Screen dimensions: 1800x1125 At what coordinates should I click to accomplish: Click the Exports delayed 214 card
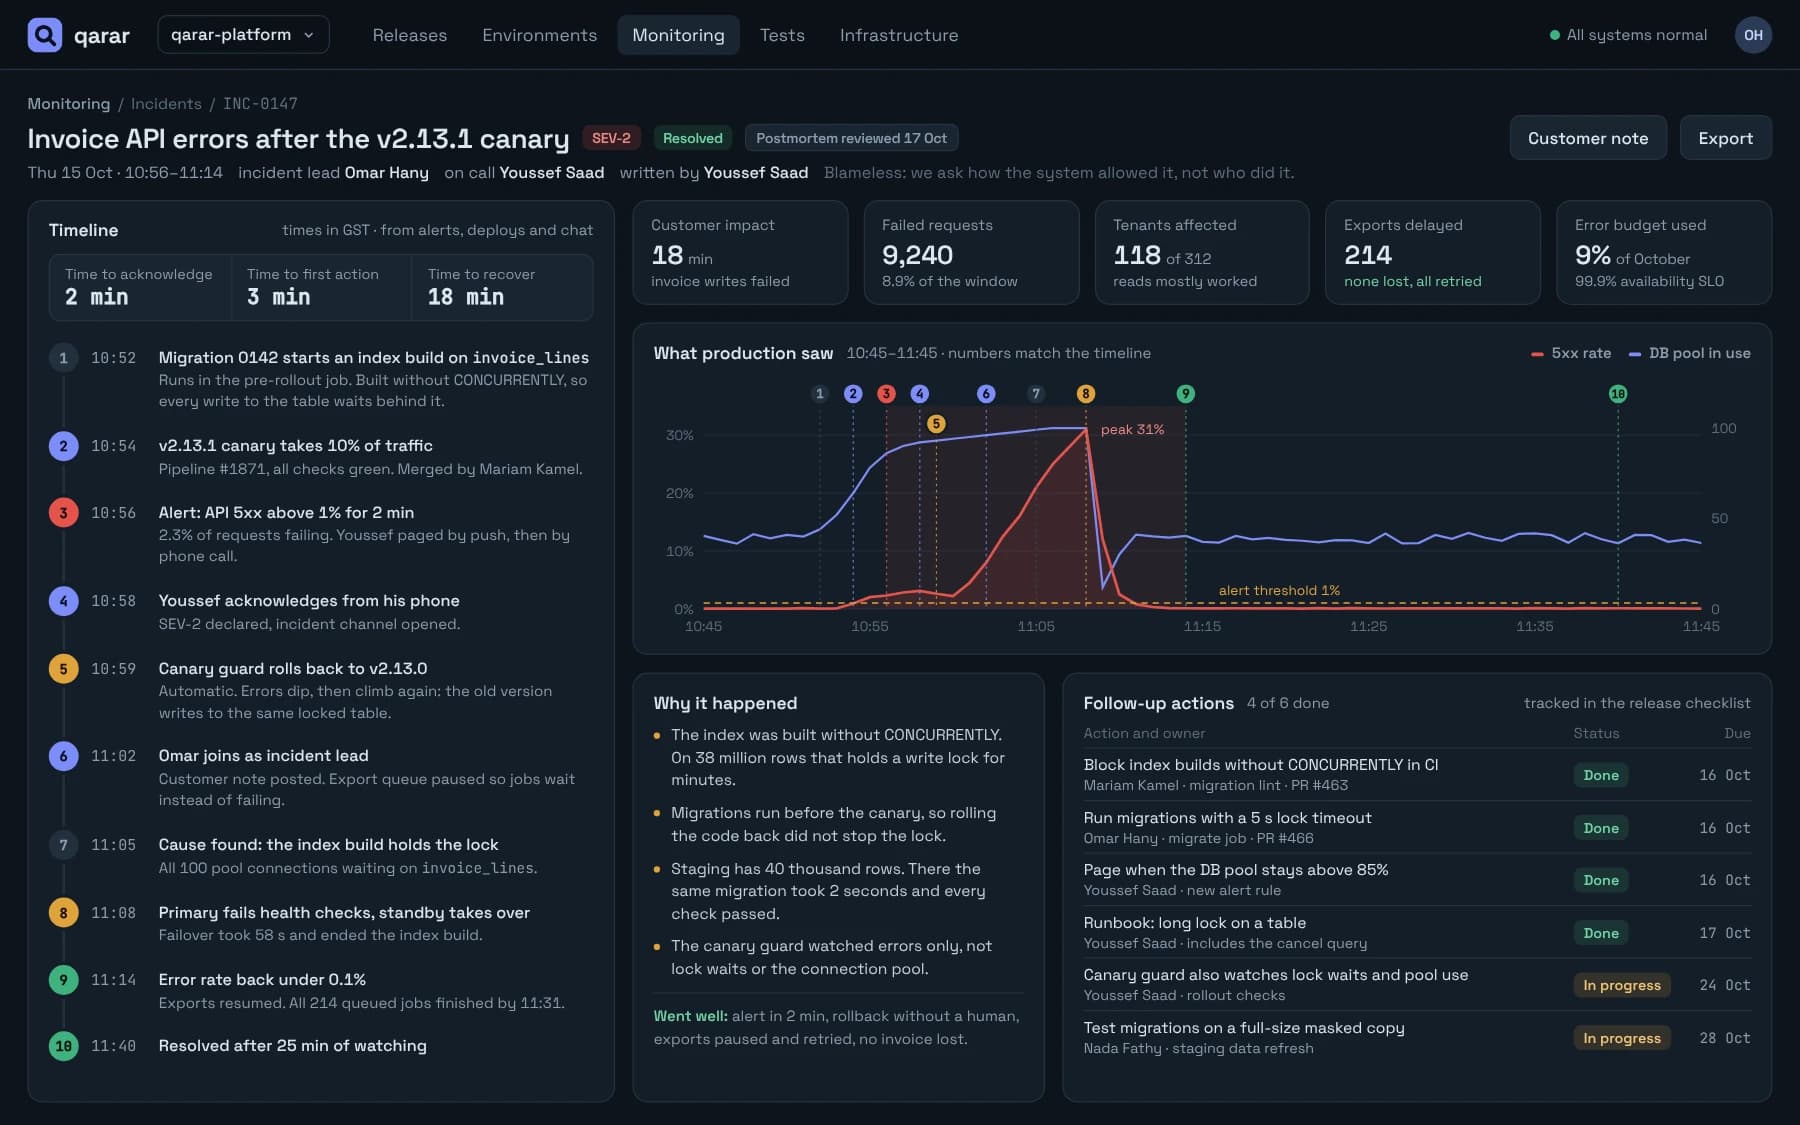pyautogui.click(x=1433, y=253)
